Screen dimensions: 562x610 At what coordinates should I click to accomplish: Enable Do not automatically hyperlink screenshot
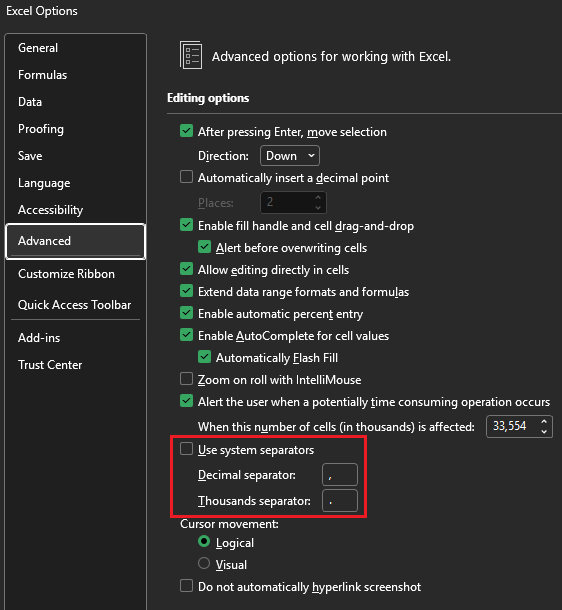(186, 585)
